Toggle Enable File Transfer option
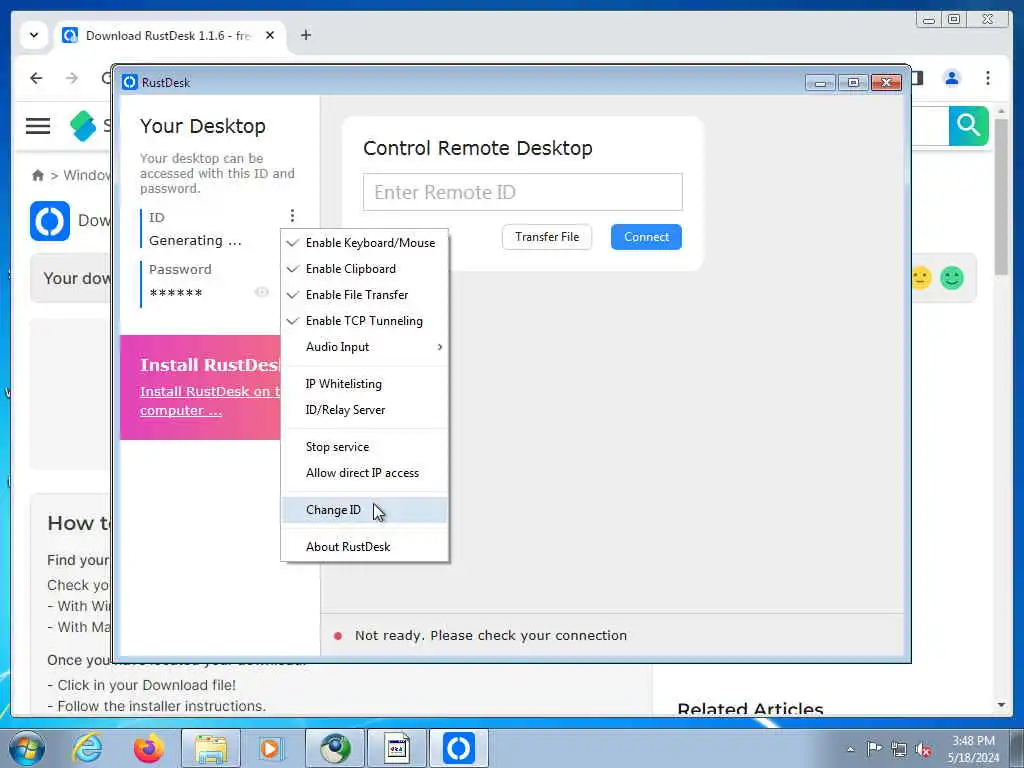This screenshot has width=1024, height=768. pyautogui.click(x=364, y=295)
